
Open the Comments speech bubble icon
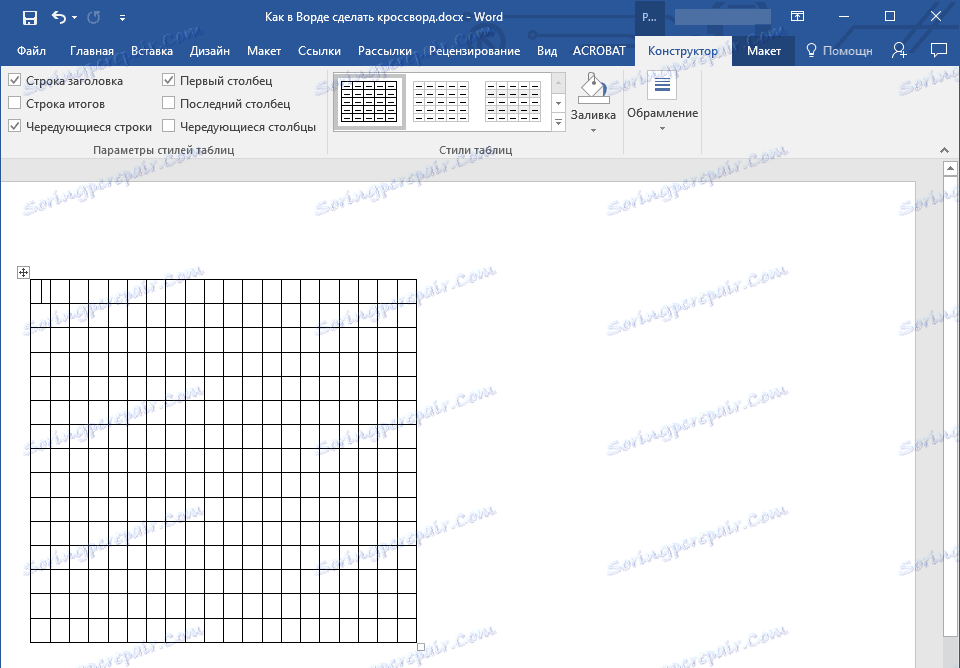click(938, 50)
